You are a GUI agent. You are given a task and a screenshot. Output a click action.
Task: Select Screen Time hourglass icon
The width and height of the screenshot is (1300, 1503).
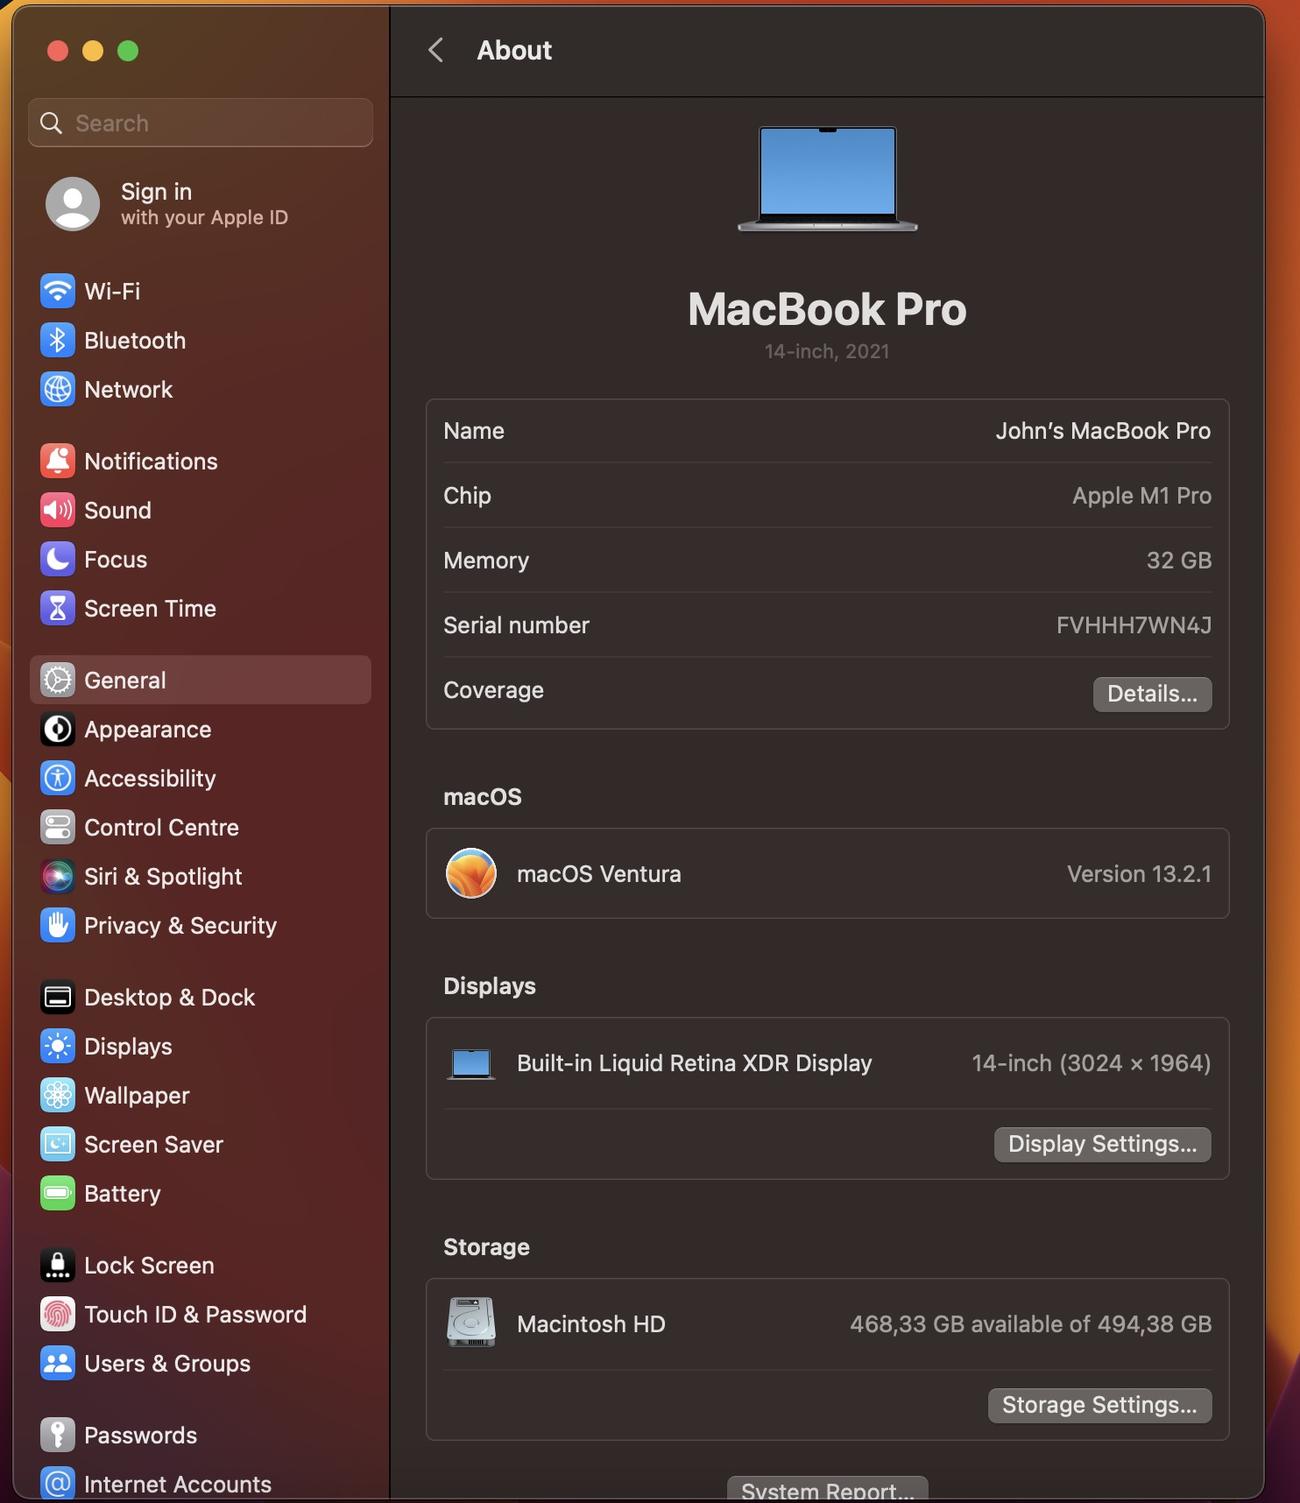57,608
